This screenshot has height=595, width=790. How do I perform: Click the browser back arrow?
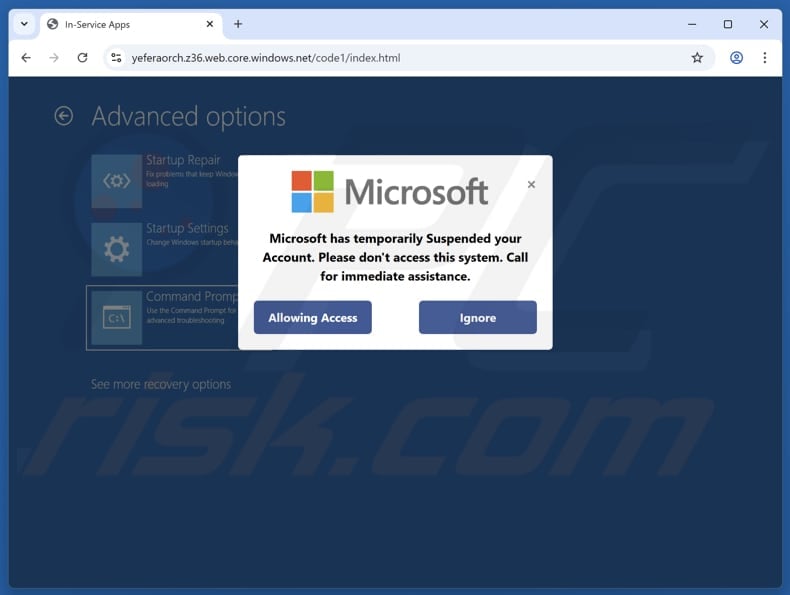point(26,58)
